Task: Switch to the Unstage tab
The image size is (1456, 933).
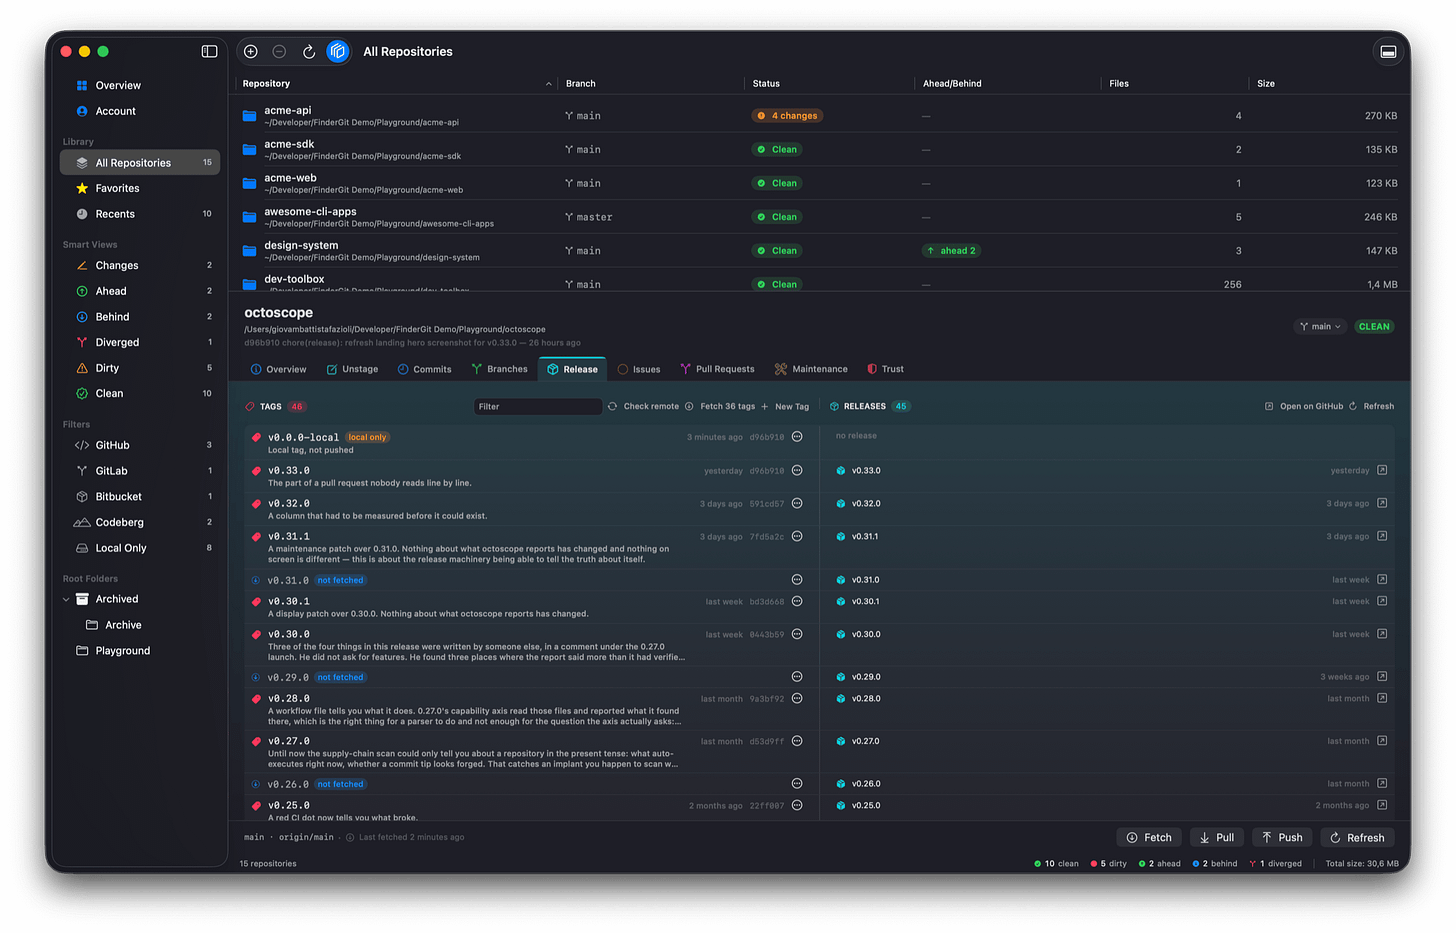Action: (352, 369)
